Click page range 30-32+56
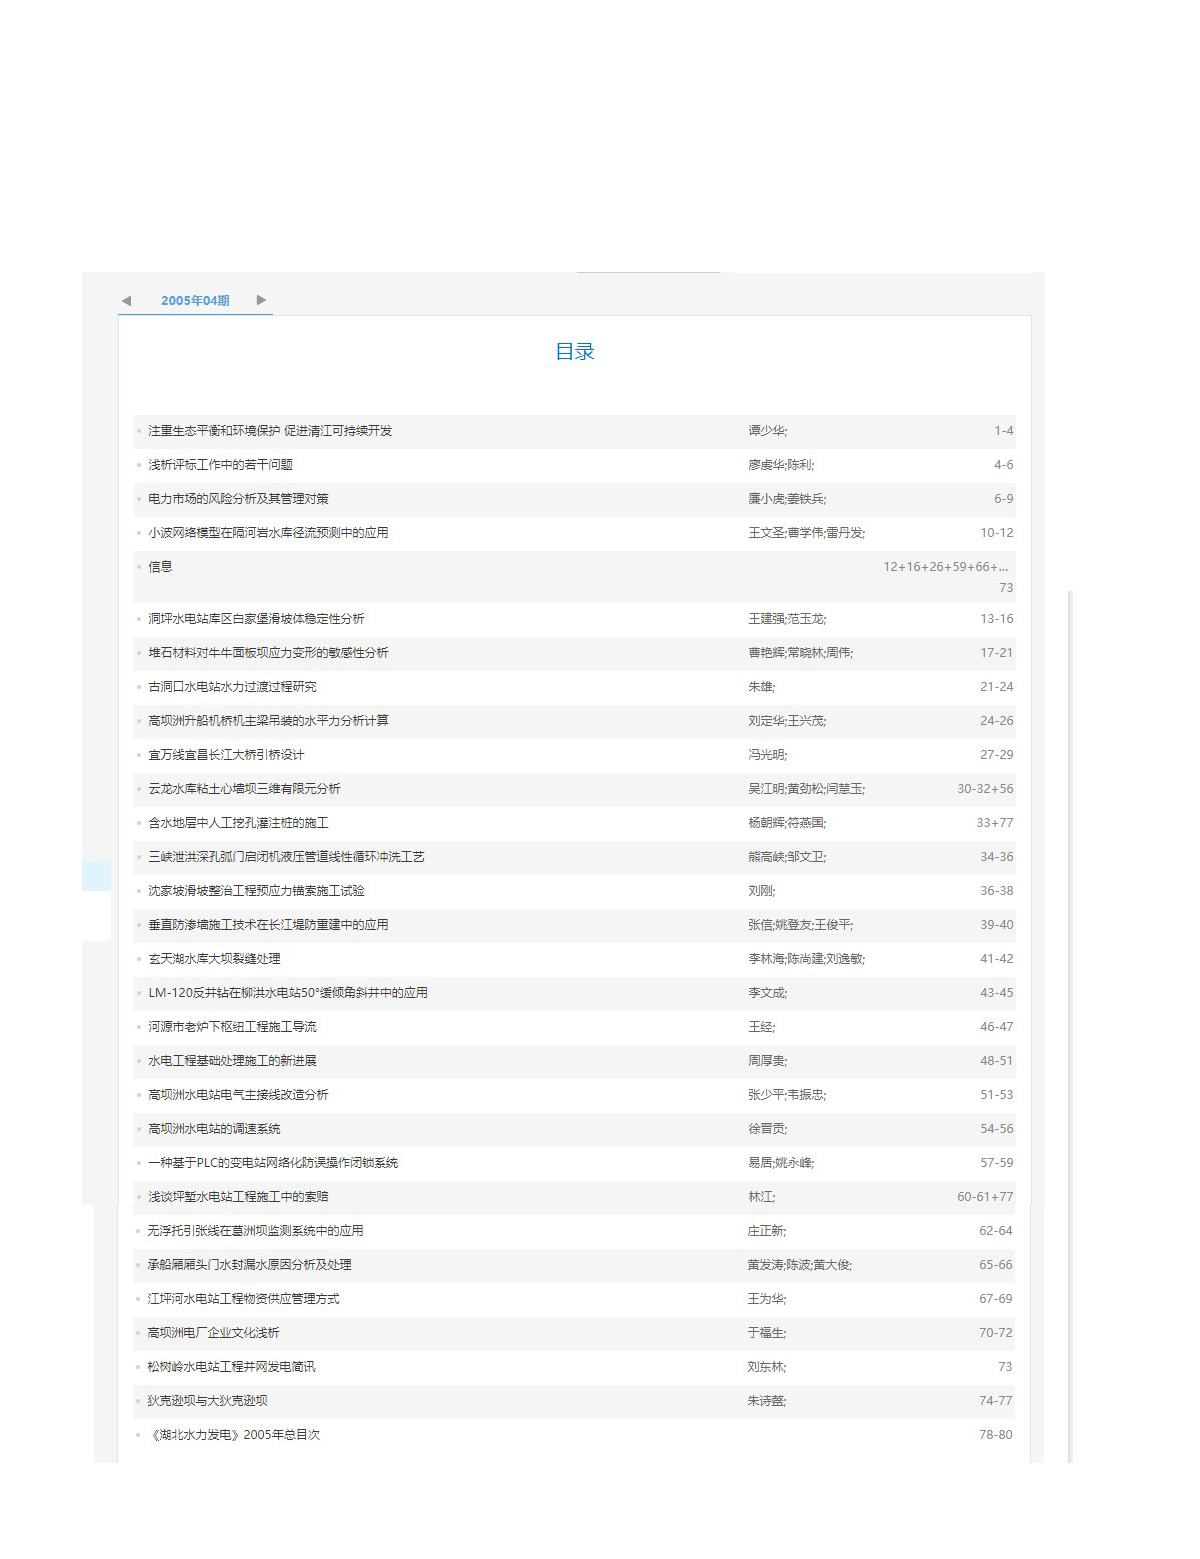The height and width of the screenshot is (1559, 1200). point(985,789)
